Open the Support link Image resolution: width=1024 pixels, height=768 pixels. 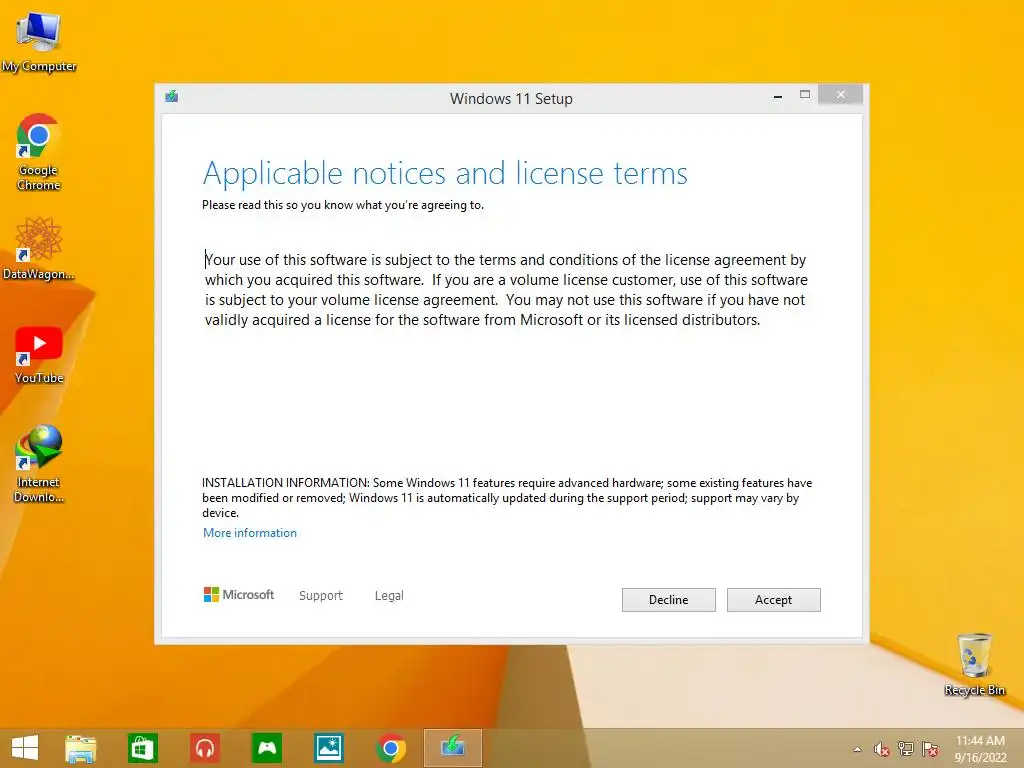coord(321,596)
